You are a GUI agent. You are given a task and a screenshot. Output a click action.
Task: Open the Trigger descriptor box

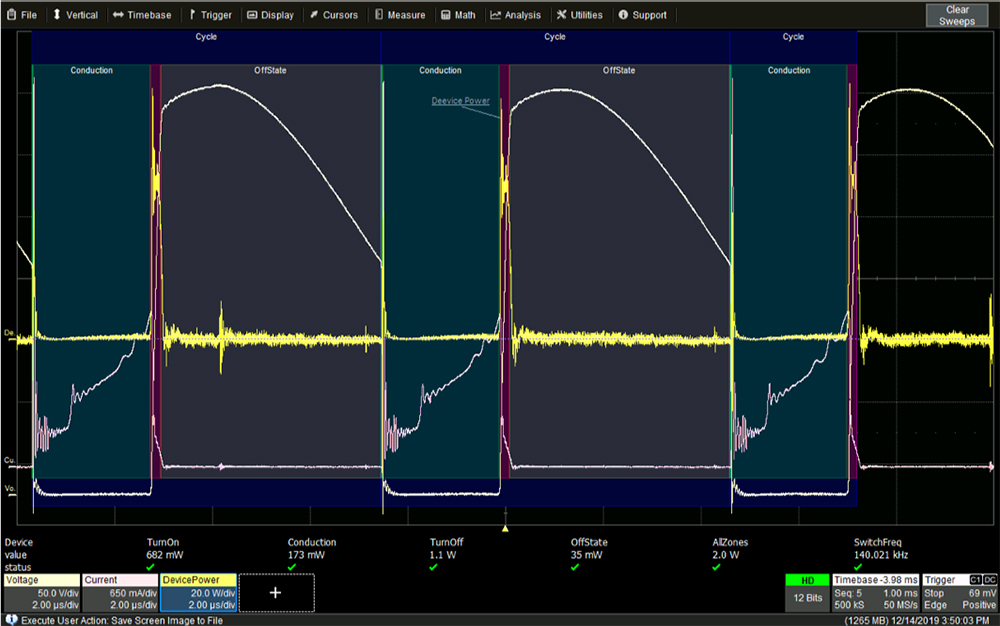(959, 592)
